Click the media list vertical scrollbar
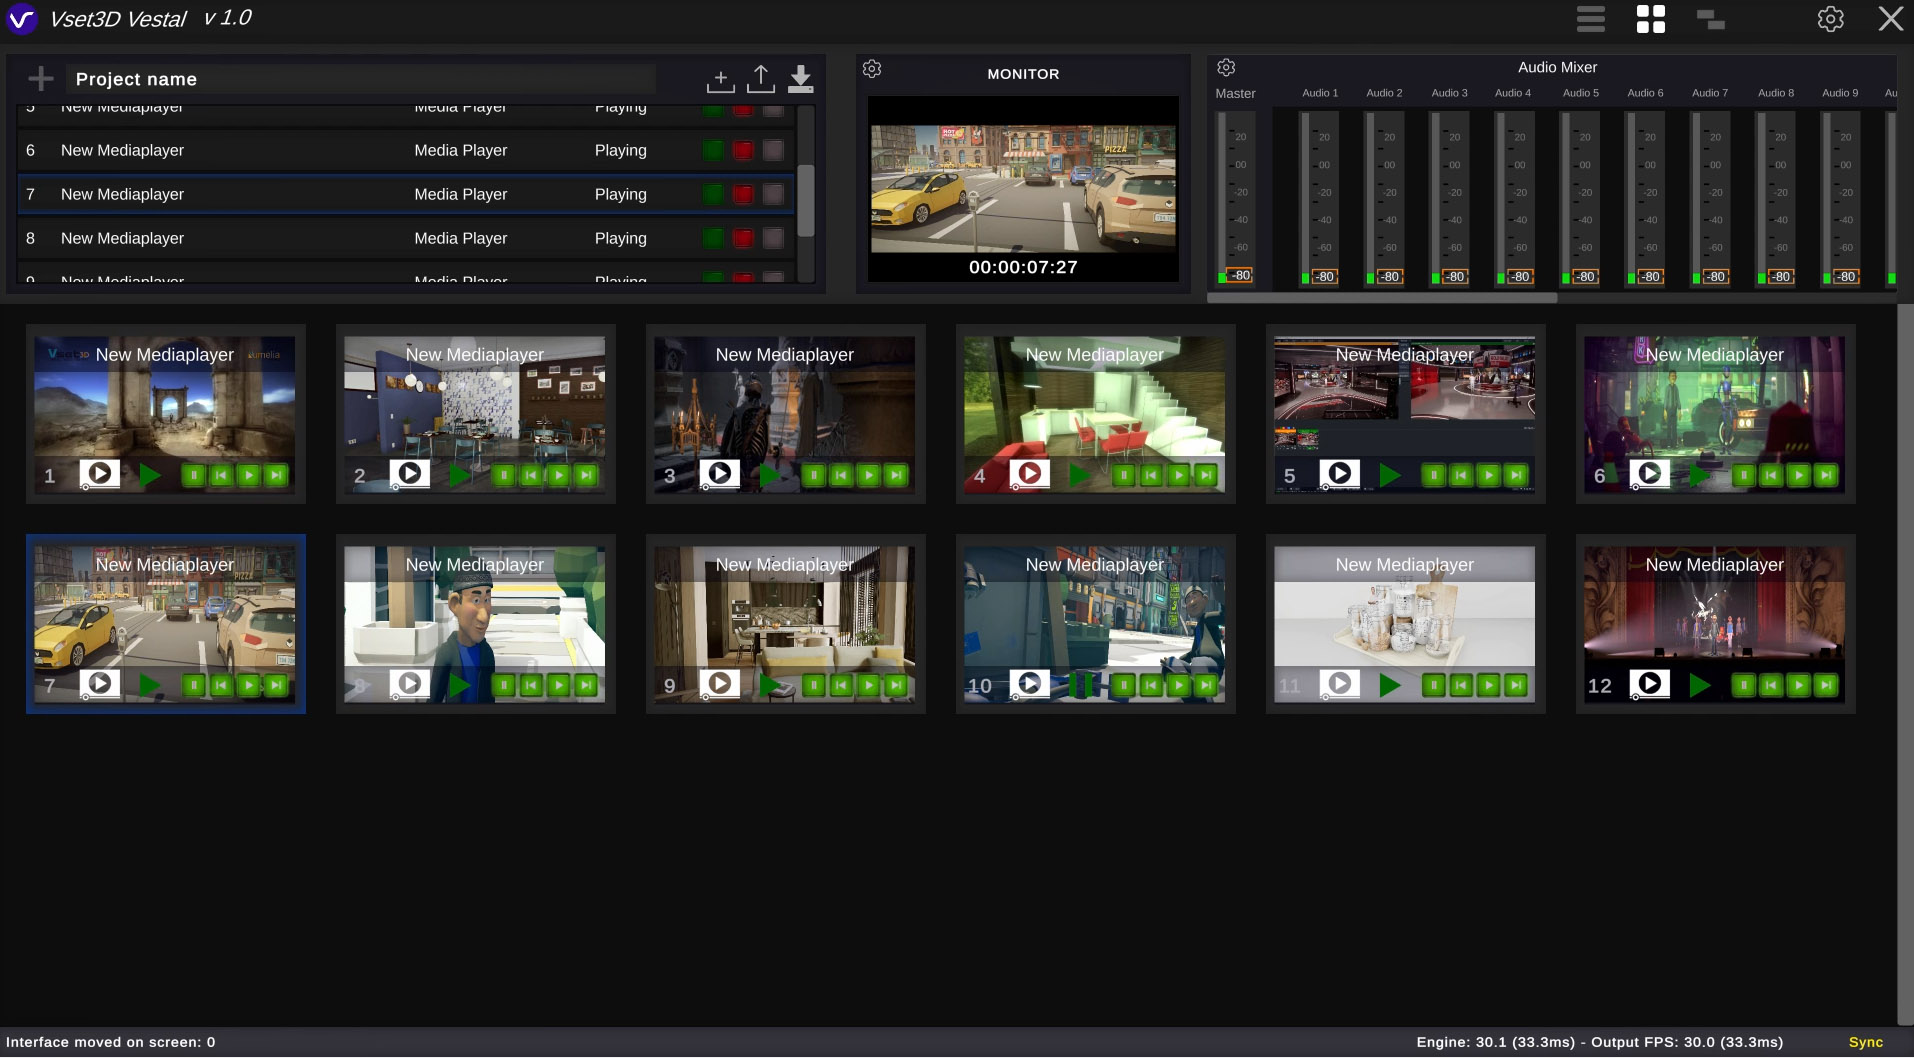The image size is (1914, 1058). (805, 199)
